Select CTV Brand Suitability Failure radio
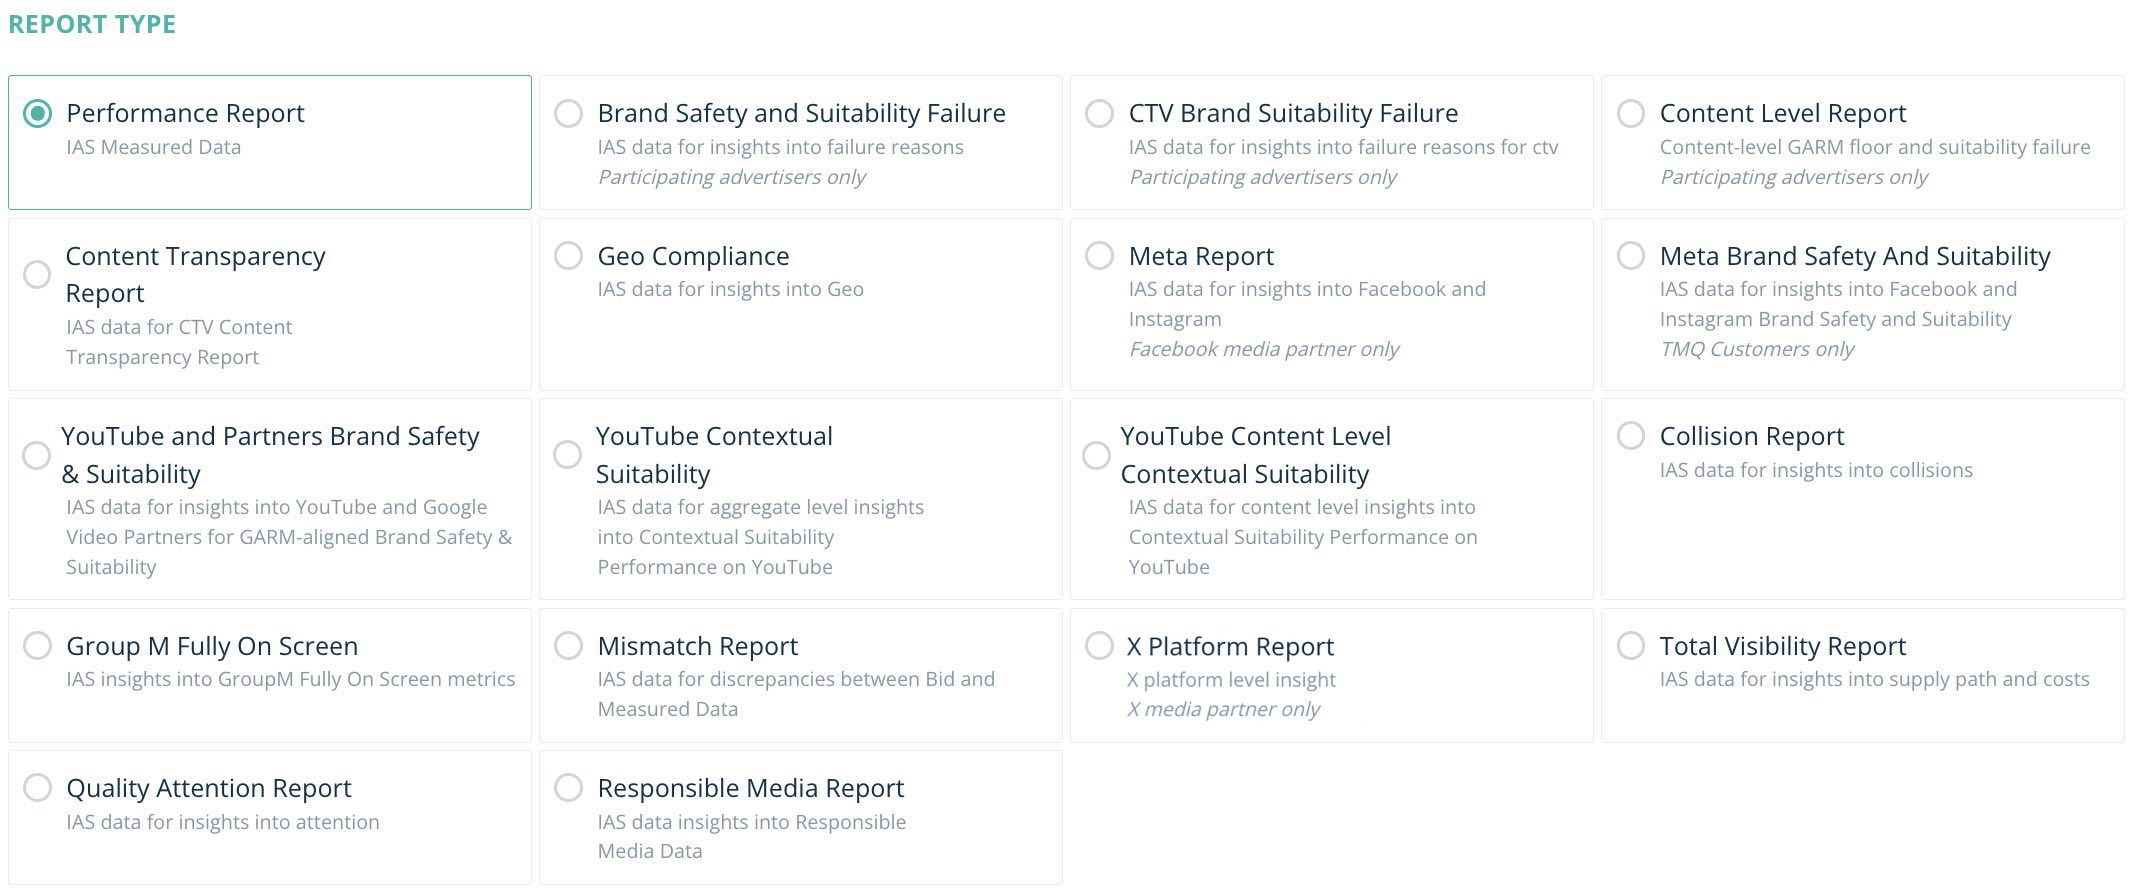The width and height of the screenshot is (2136, 894). [x=1099, y=113]
